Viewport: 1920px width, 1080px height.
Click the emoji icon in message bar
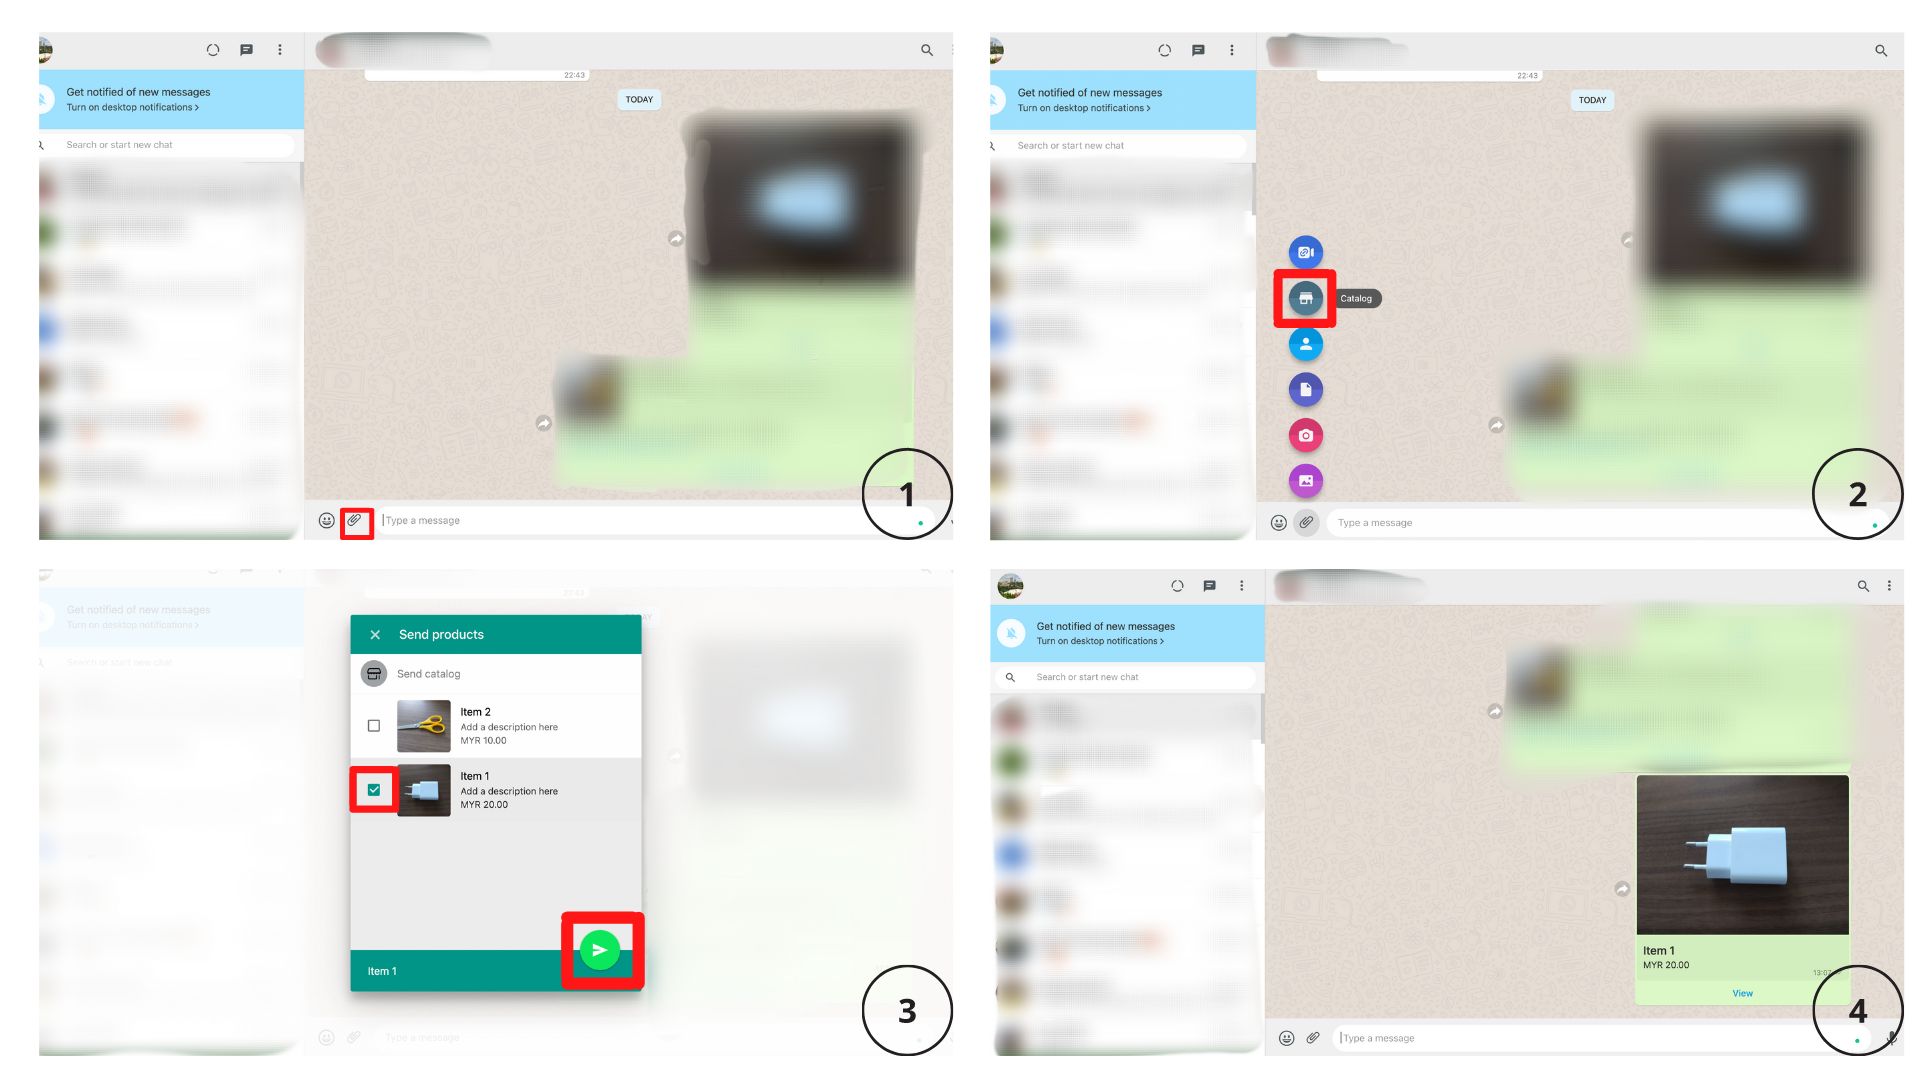click(326, 520)
